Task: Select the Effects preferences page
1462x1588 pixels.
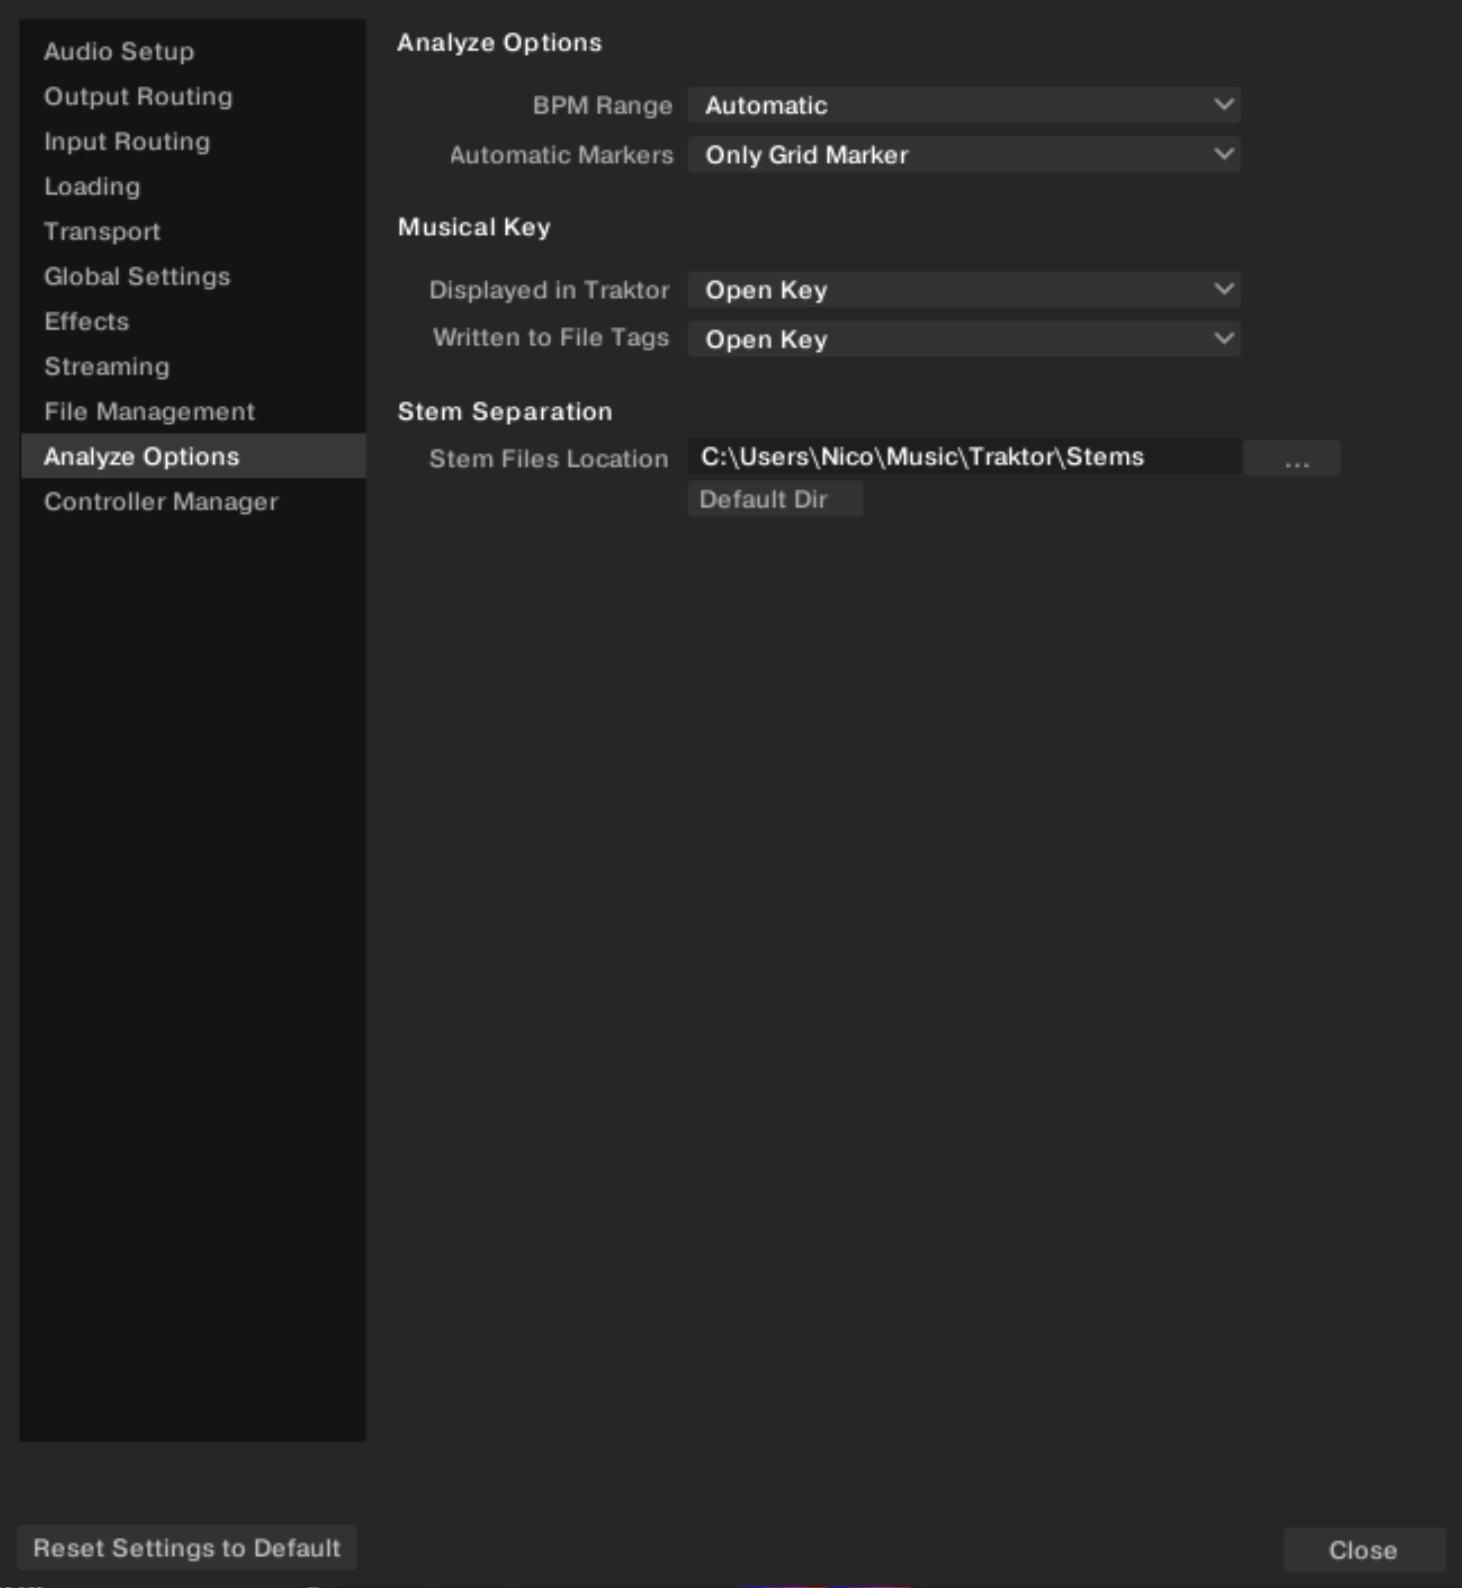Action: coord(192,321)
